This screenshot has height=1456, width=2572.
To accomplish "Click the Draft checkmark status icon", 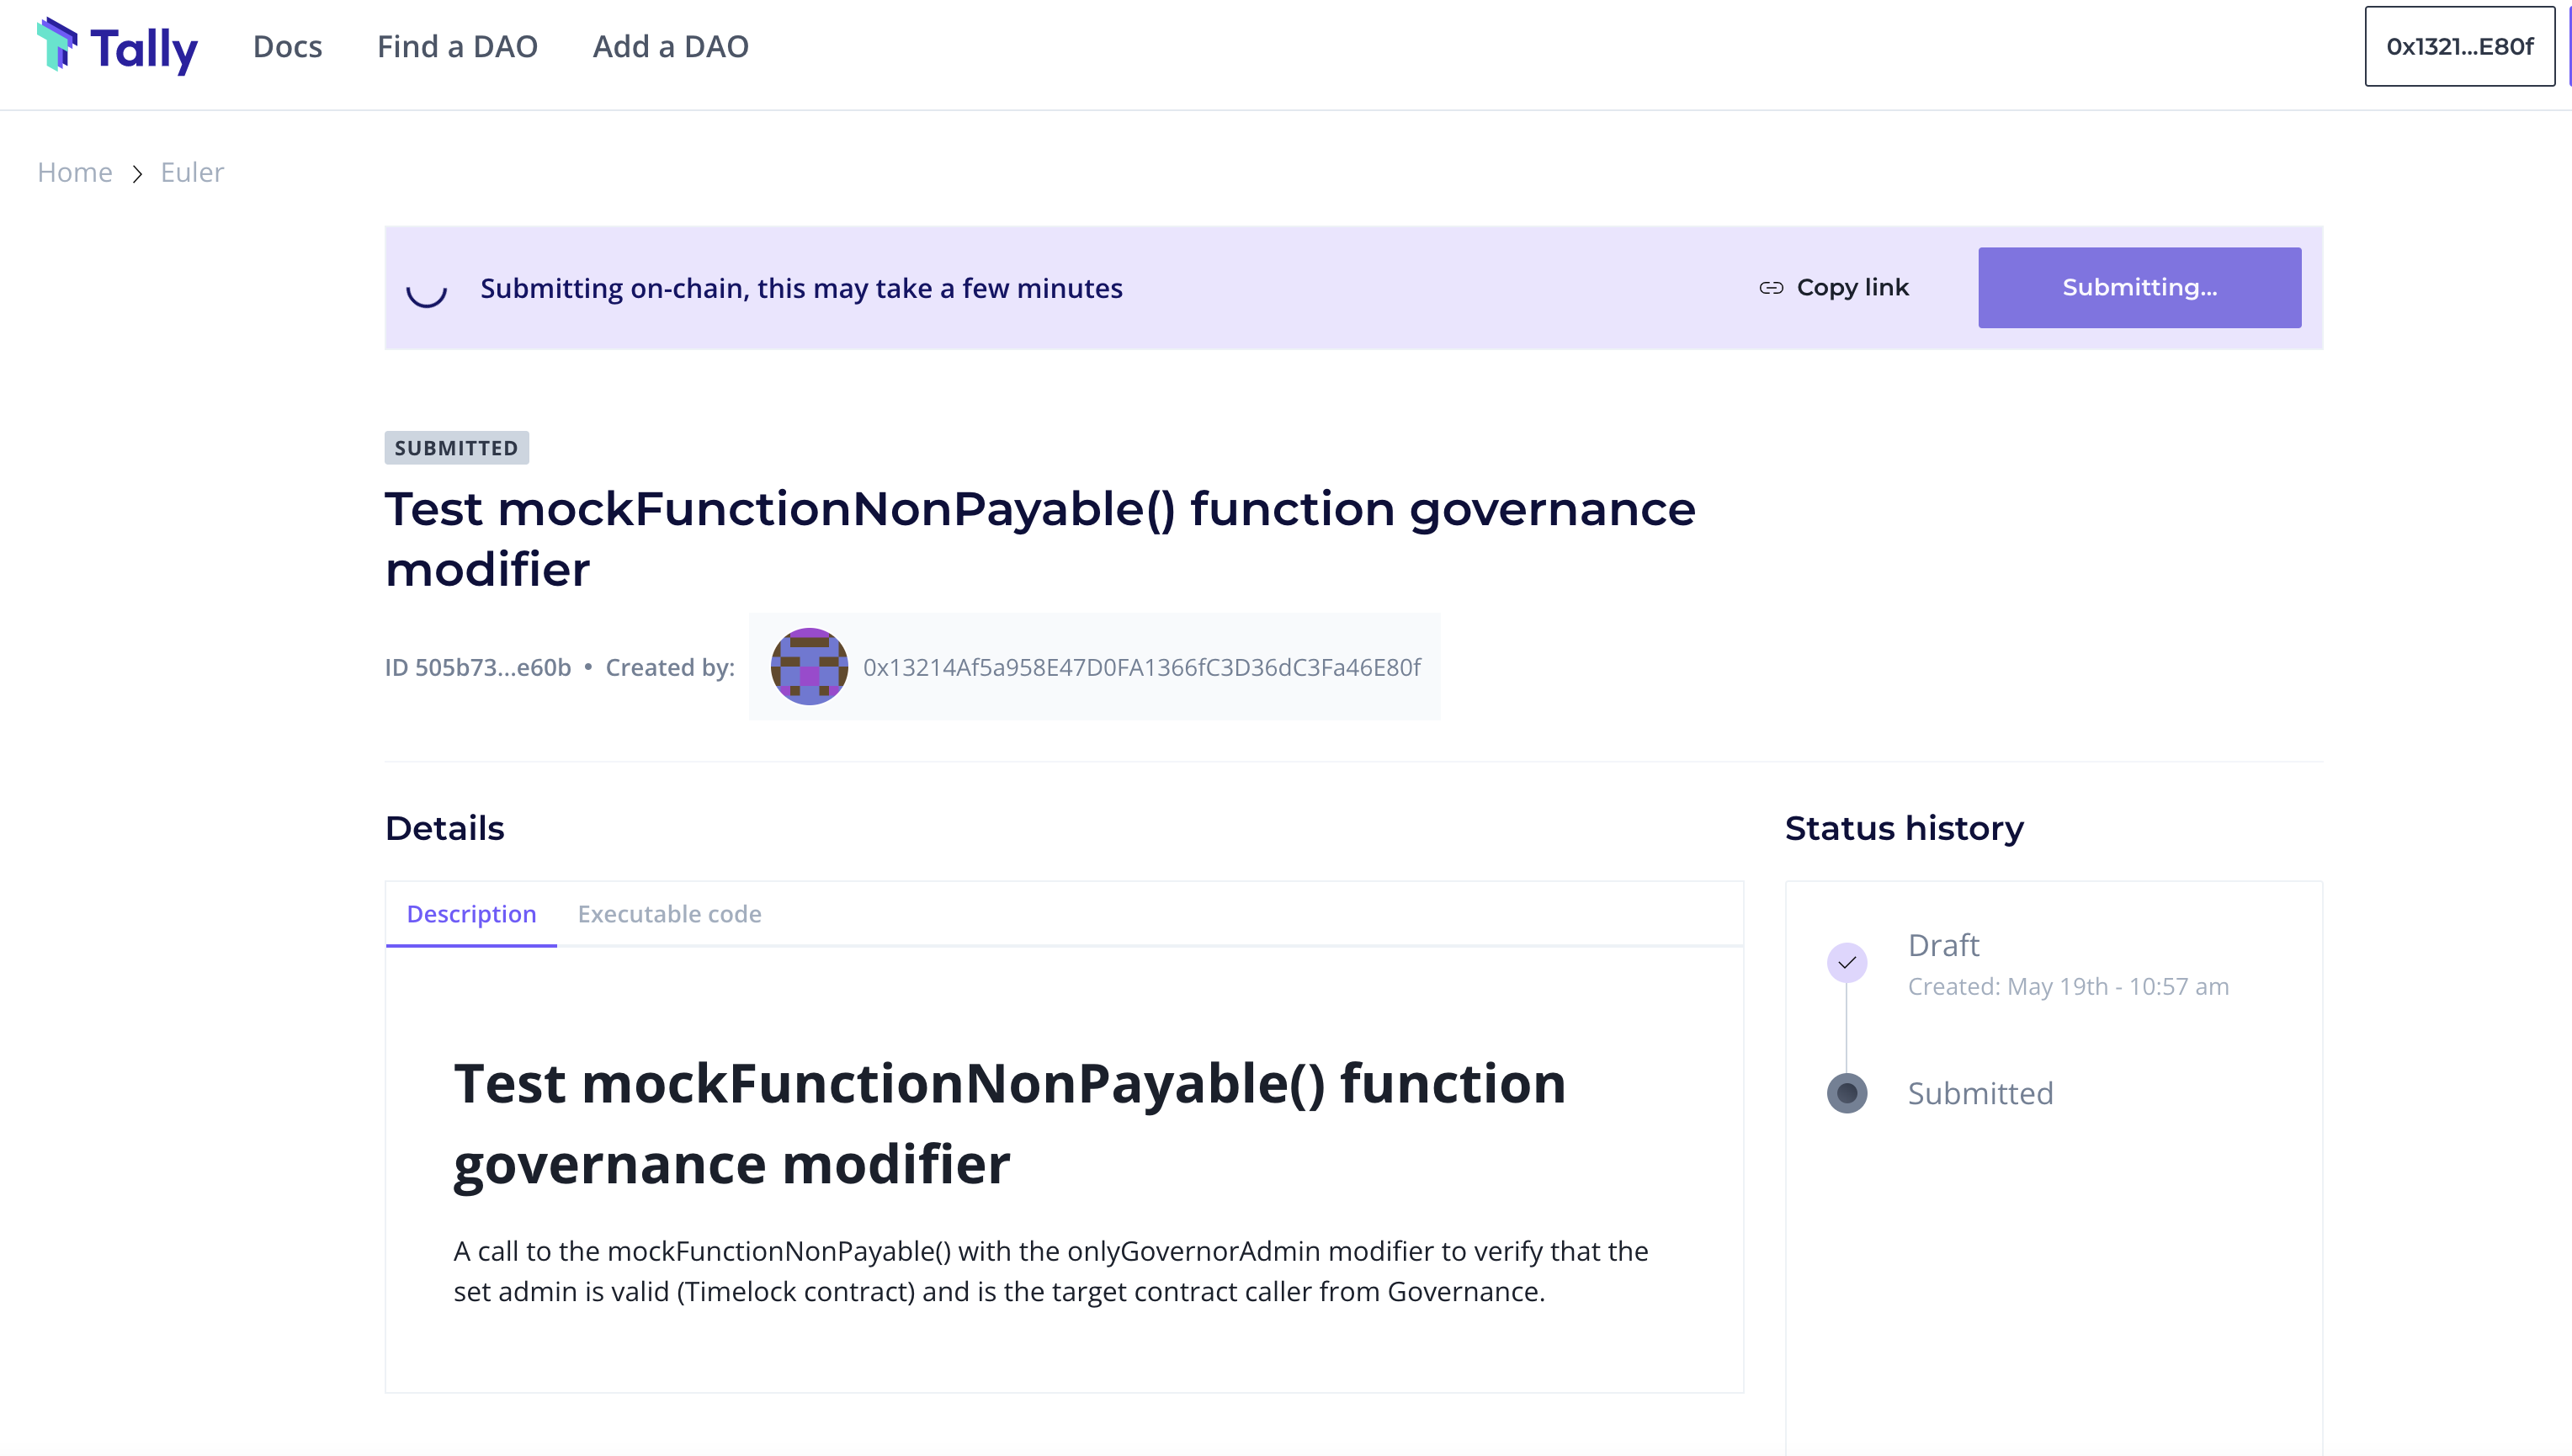I will (x=1847, y=962).
